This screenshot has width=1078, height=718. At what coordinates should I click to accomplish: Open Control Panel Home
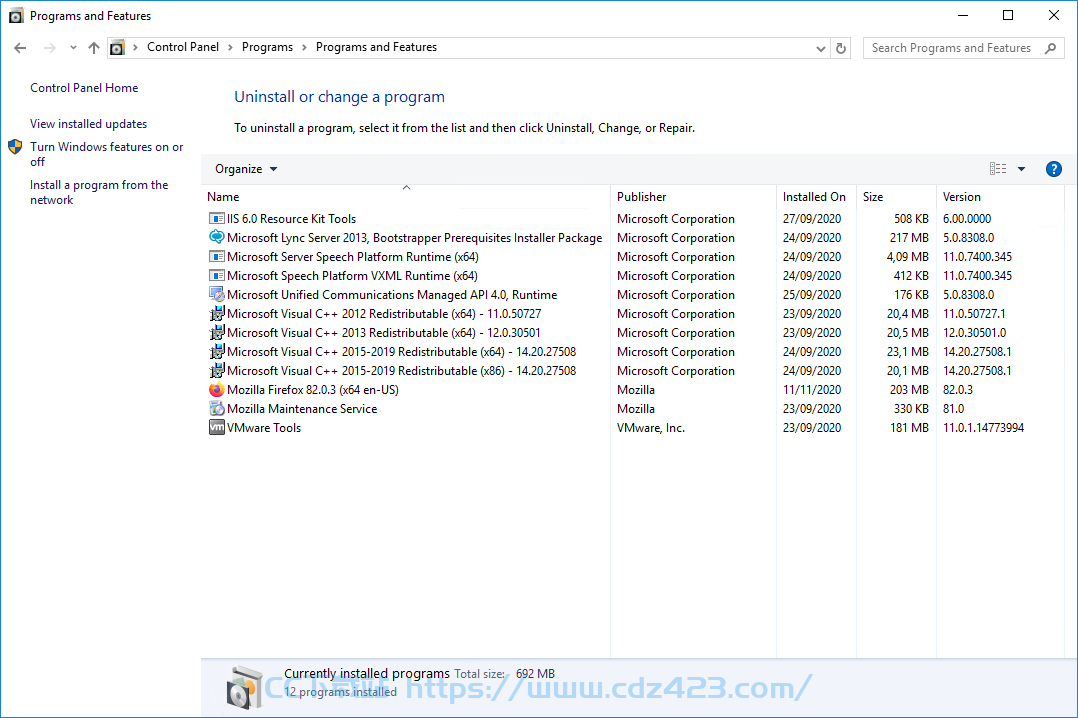(x=84, y=88)
